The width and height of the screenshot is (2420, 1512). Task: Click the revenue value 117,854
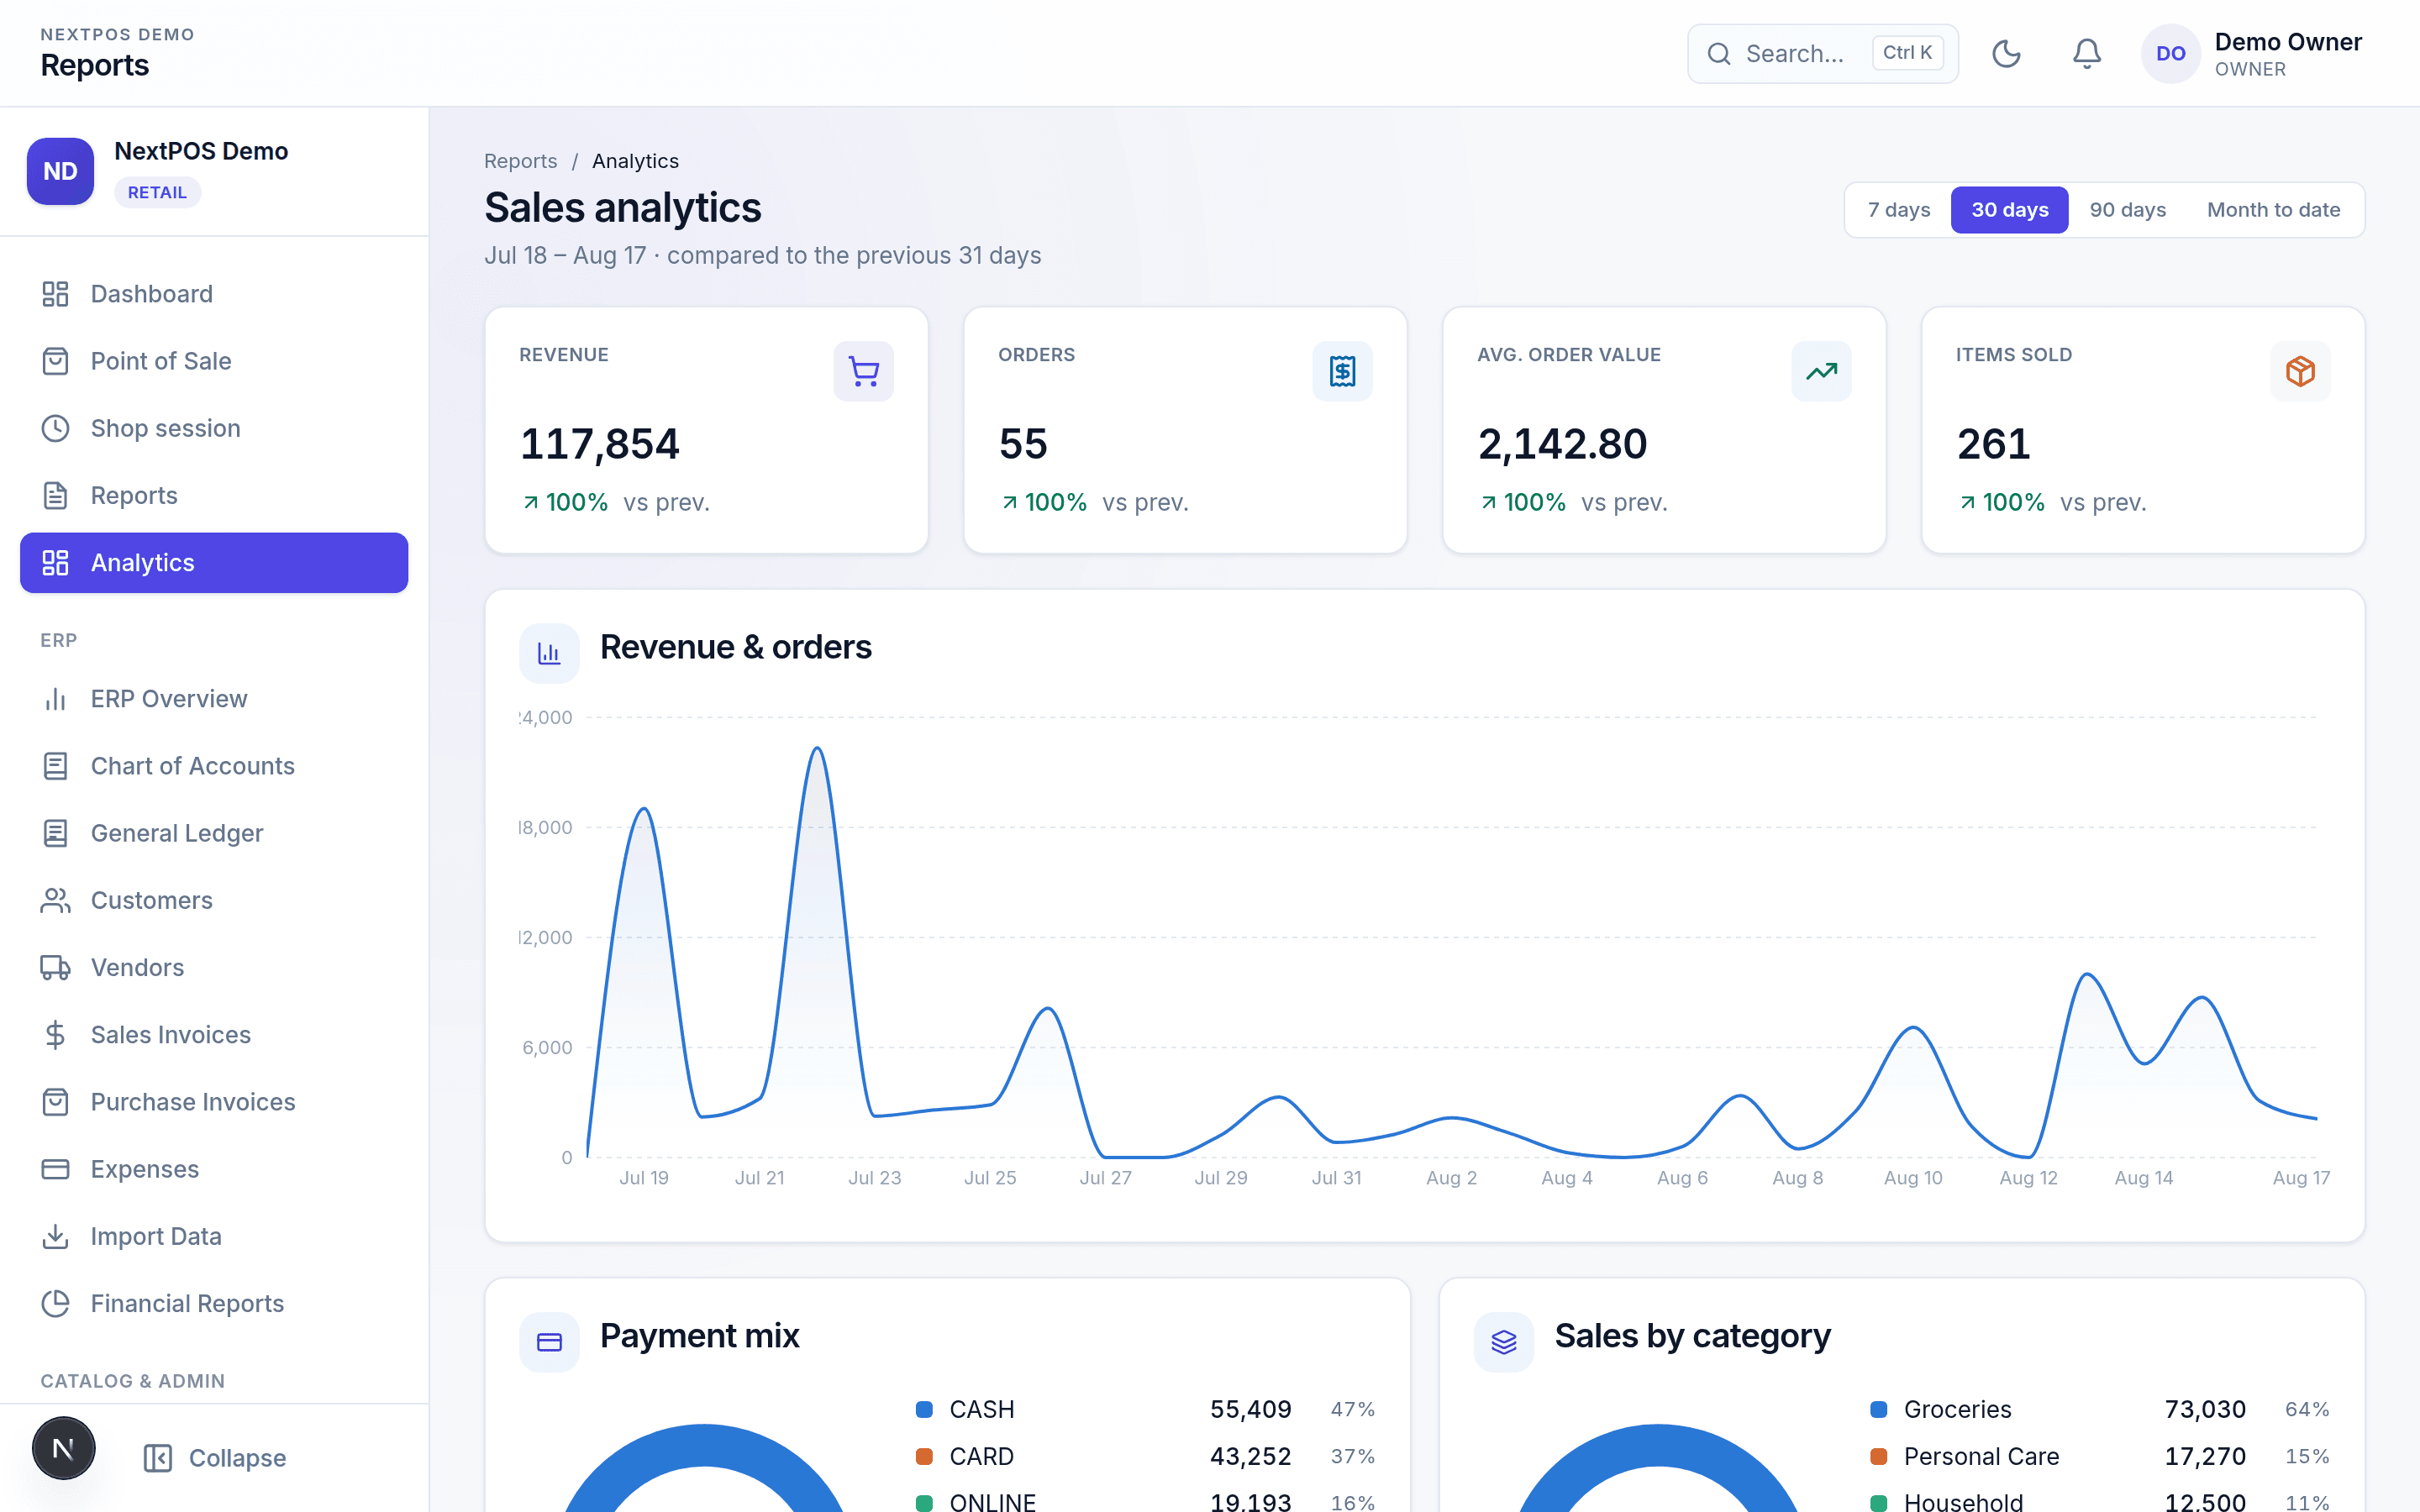tap(599, 444)
